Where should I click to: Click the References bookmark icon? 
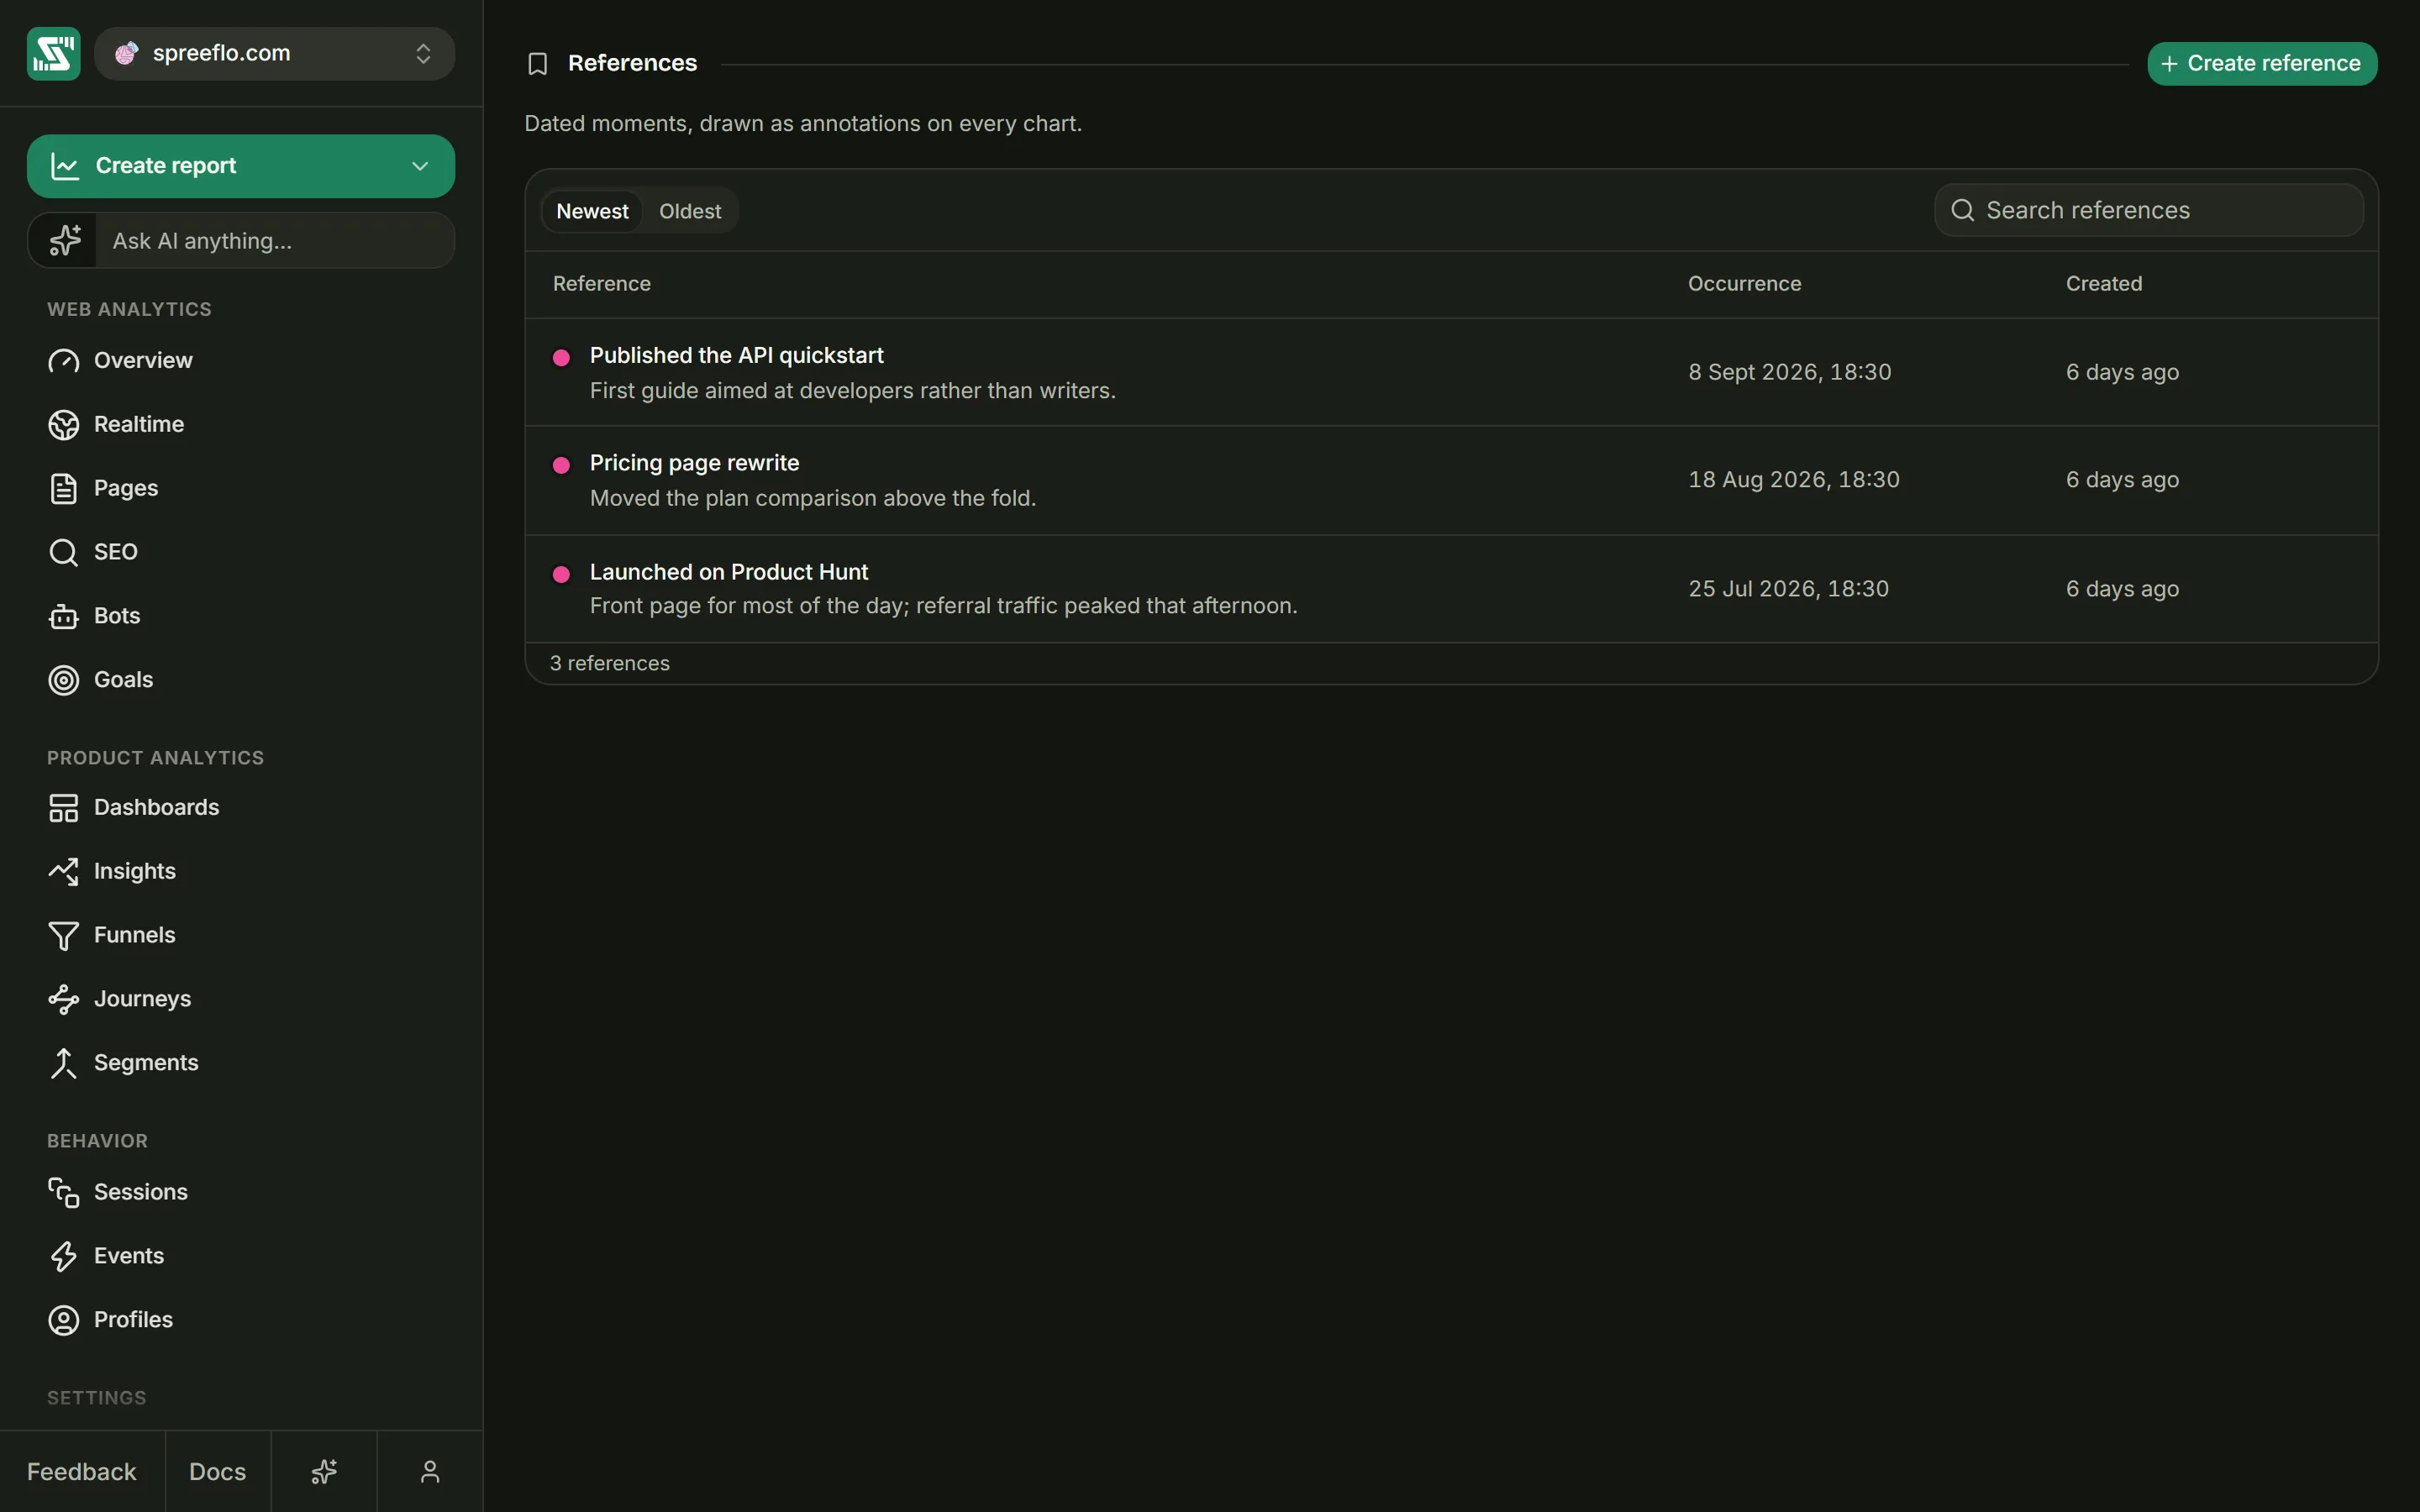click(538, 64)
